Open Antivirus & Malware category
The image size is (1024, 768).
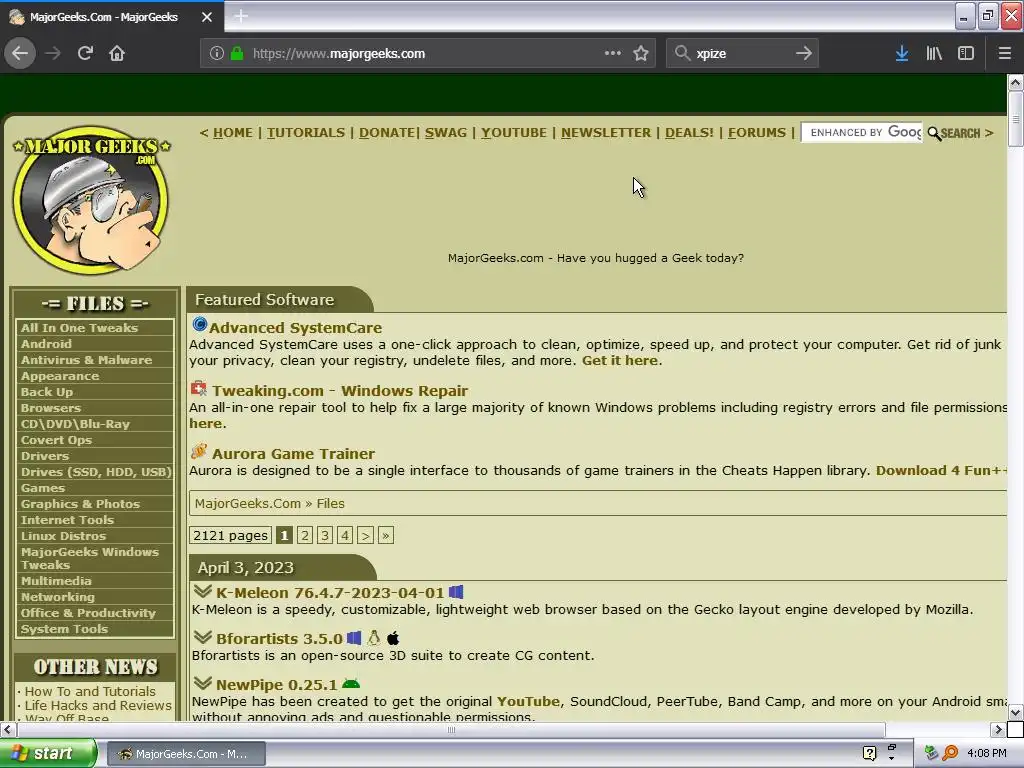pos(86,360)
